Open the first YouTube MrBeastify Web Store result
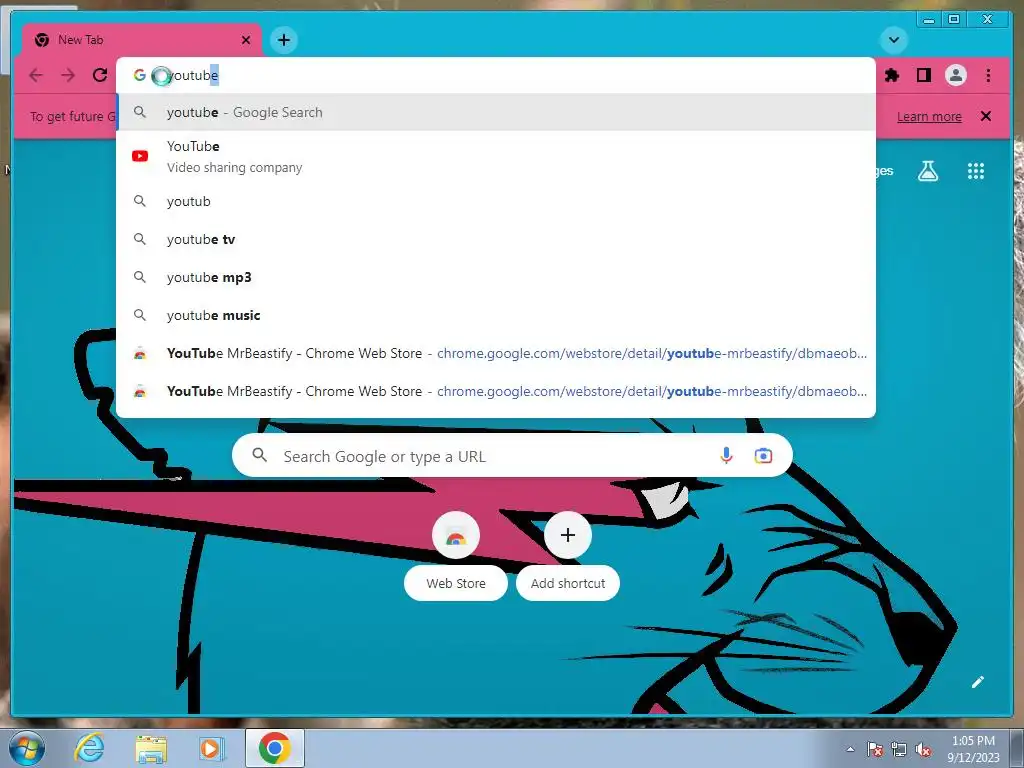The image size is (1024, 768). (496, 353)
